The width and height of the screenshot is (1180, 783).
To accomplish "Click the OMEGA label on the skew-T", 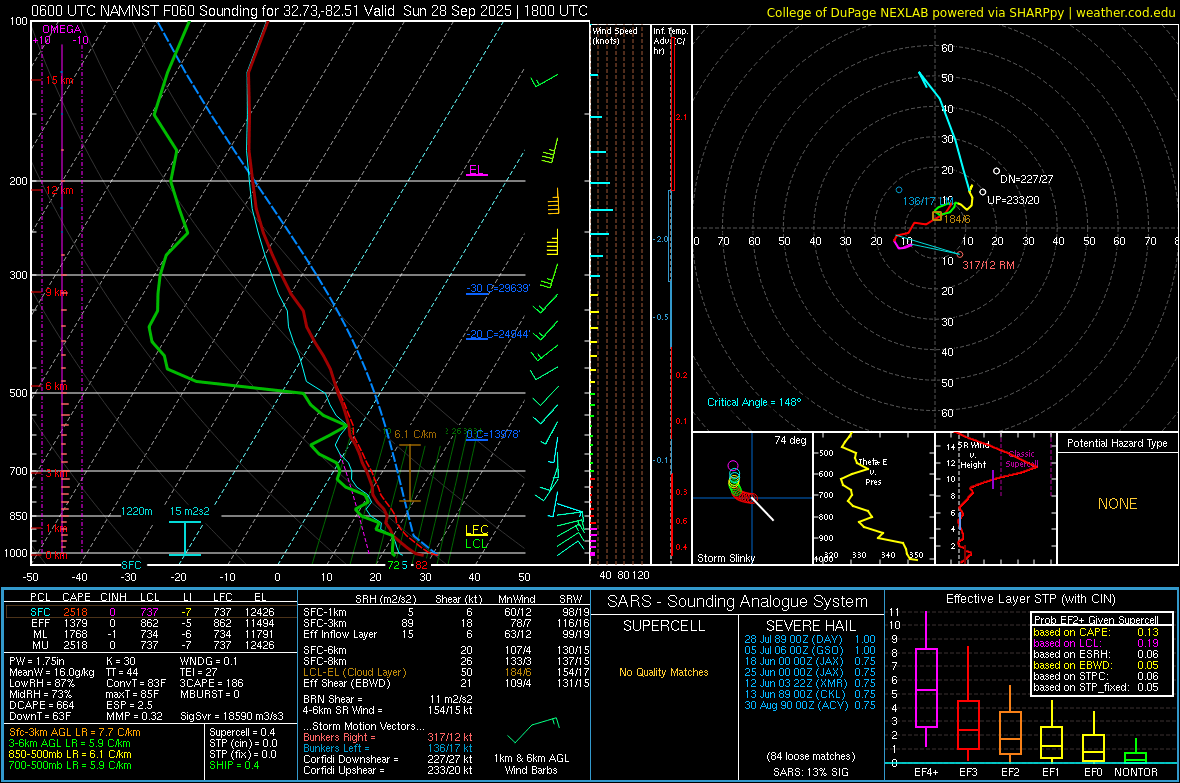I will 62,29.
